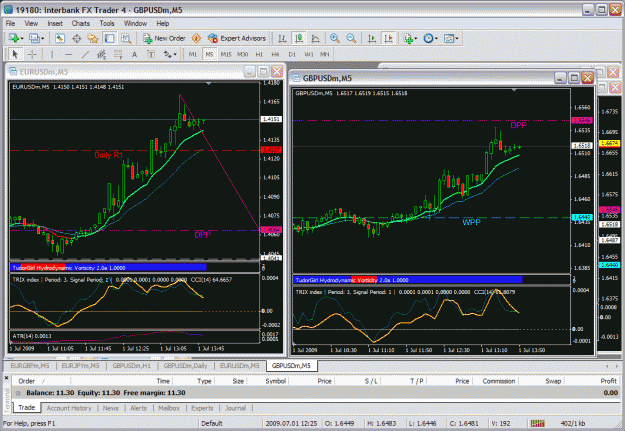Switch chart type to candlesticks
Screen dimensions: 625x431
coord(299,38)
